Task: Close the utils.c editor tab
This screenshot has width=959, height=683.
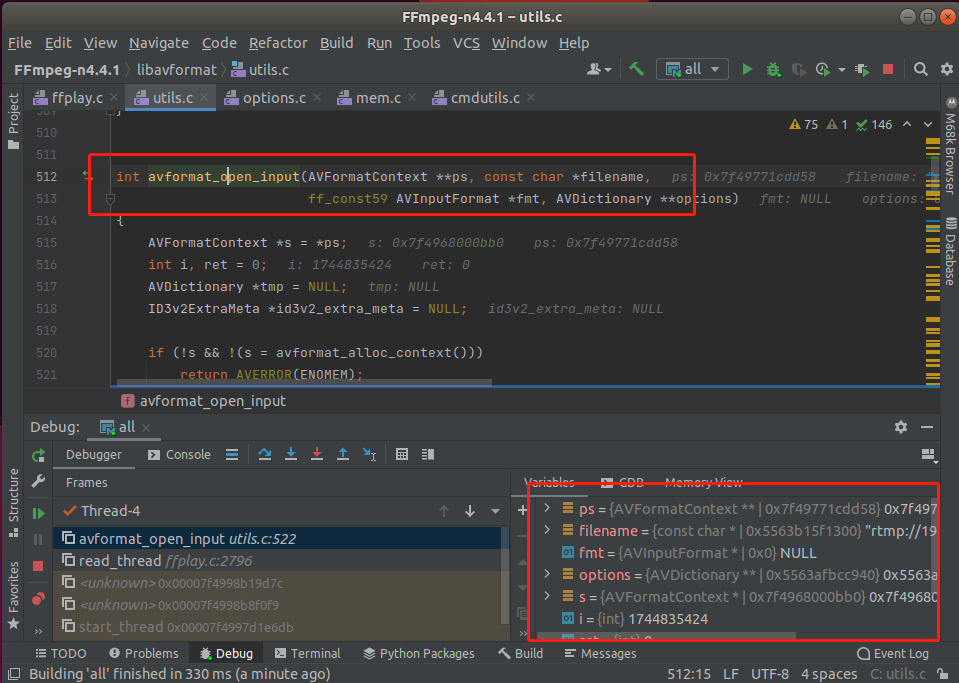Action: tap(204, 98)
